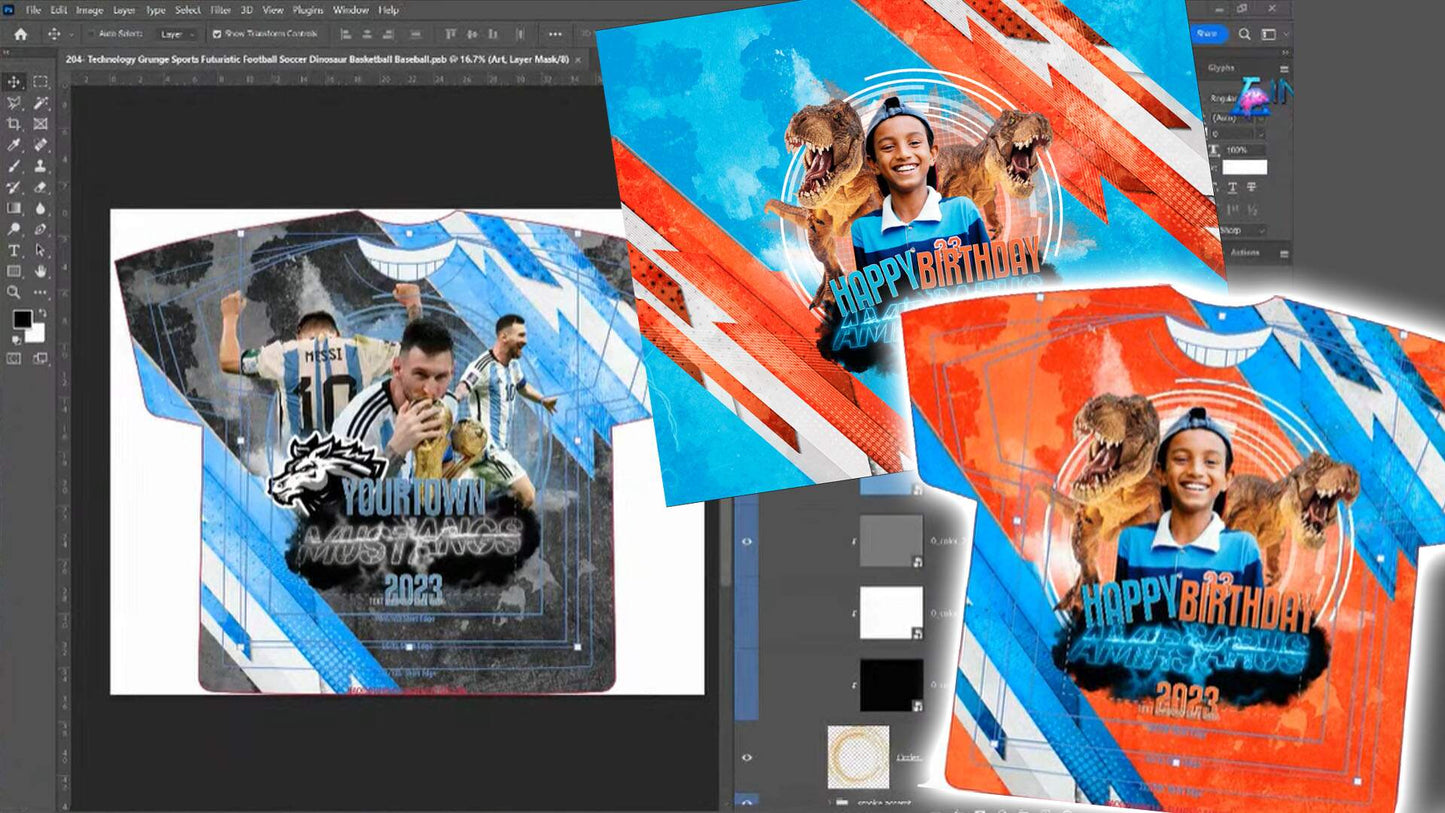This screenshot has width=1445, height=813.
Task: Click the blue Share button
Action: (1207, 34)
